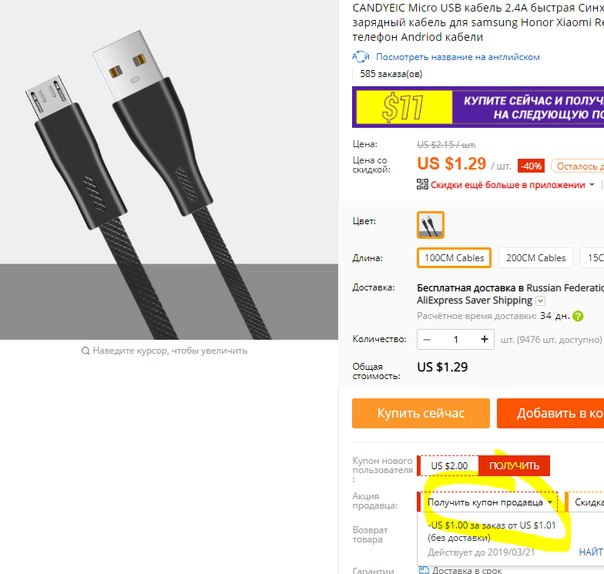Click the magnifier icon under the product image
Image resolution: width=604 pixels, height=574 pixels.
85,351
